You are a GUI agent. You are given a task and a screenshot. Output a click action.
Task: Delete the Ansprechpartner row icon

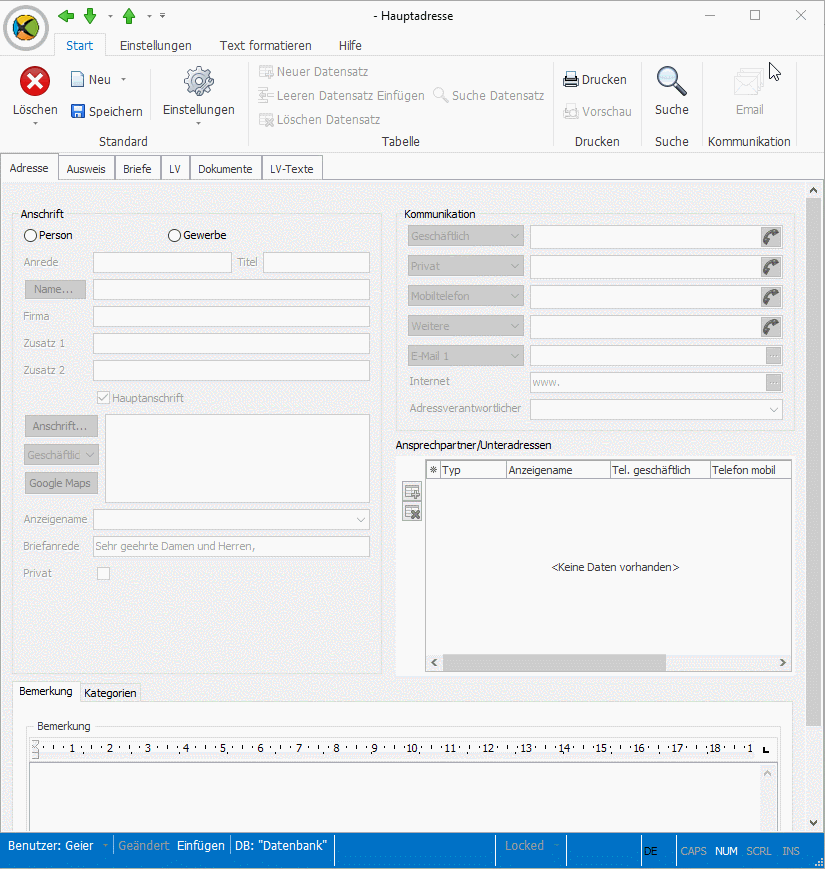pyautogui.click(x=412, y=512)
